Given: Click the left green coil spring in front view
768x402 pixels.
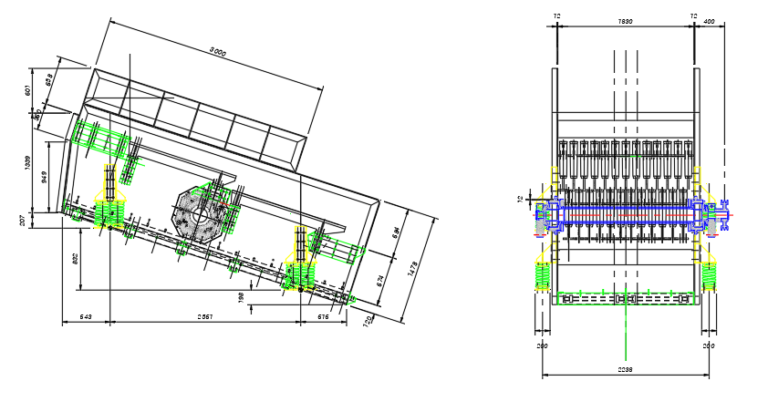Looking at the screenshot, I should pos(543,272).
